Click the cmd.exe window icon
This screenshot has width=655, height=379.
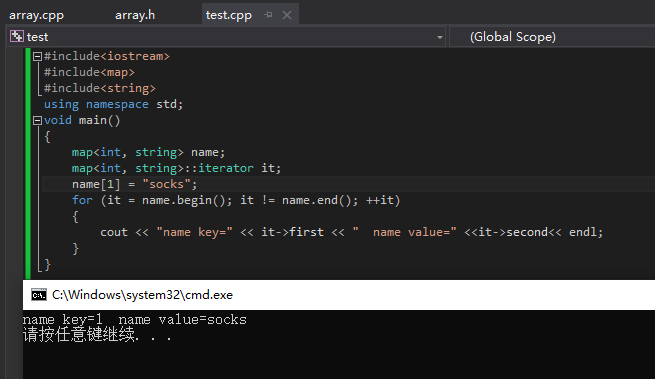[39, 295]
